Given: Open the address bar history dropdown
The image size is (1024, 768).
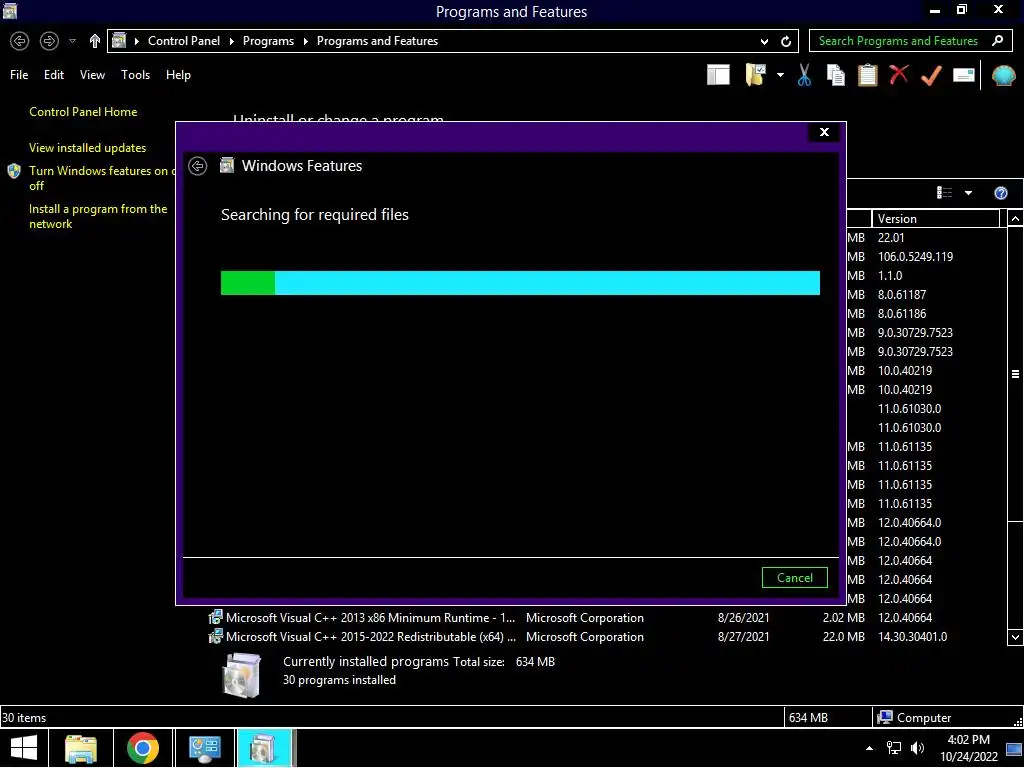Looking at the screenshot, I should pos(764,41).
